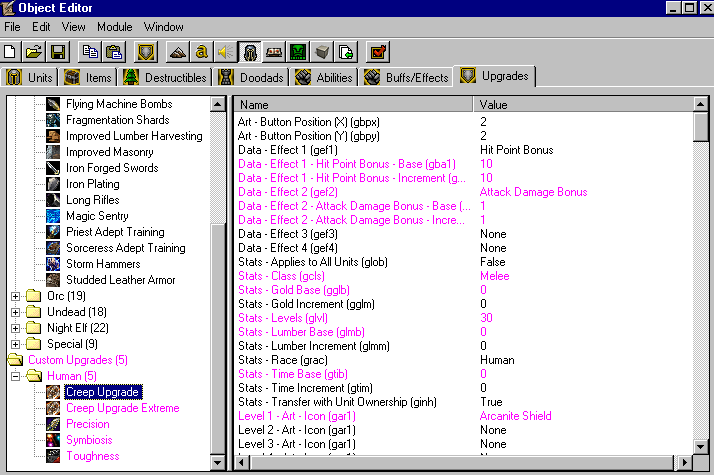Click the Paste clipboard toolbar icon
Viewport: 714px width, 475px height.
(113, 52)
